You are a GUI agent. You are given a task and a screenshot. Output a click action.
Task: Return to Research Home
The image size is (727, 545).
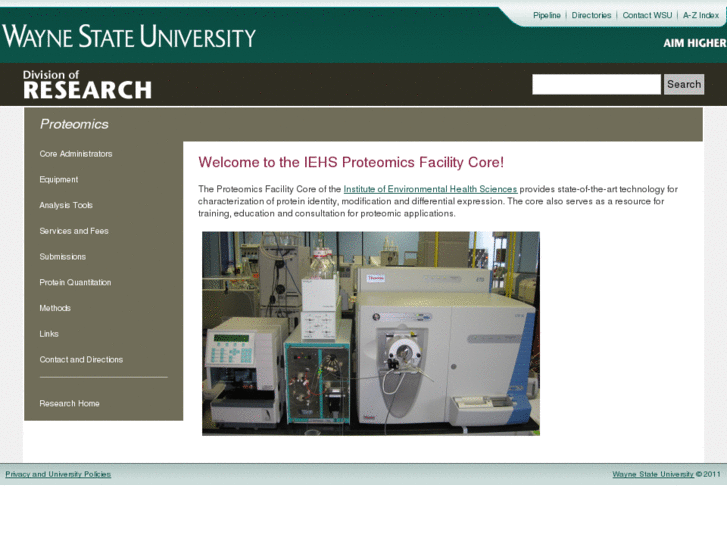click(x=69, y=404)
